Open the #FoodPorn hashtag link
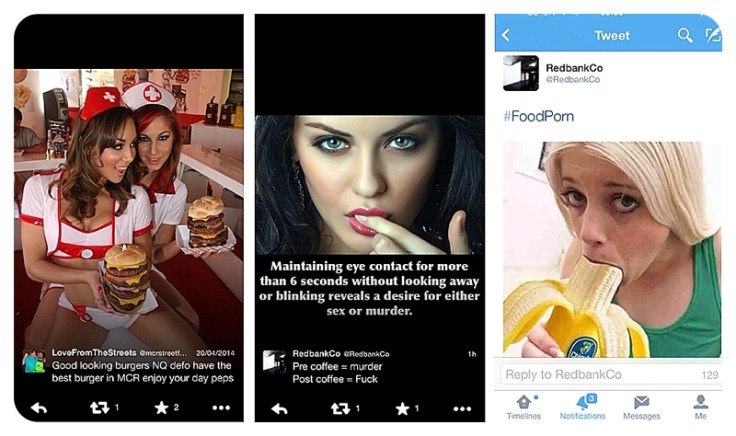This screenshot has height=436, width=736. [538, 116]
